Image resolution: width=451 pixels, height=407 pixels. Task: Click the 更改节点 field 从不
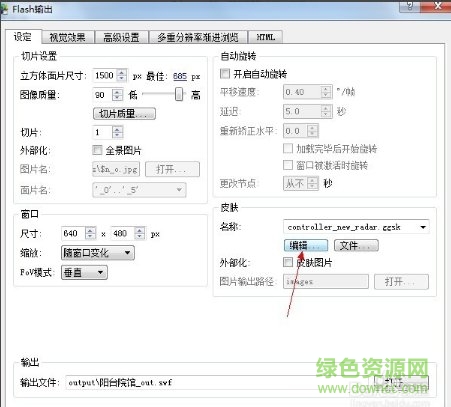coord(295,183)
